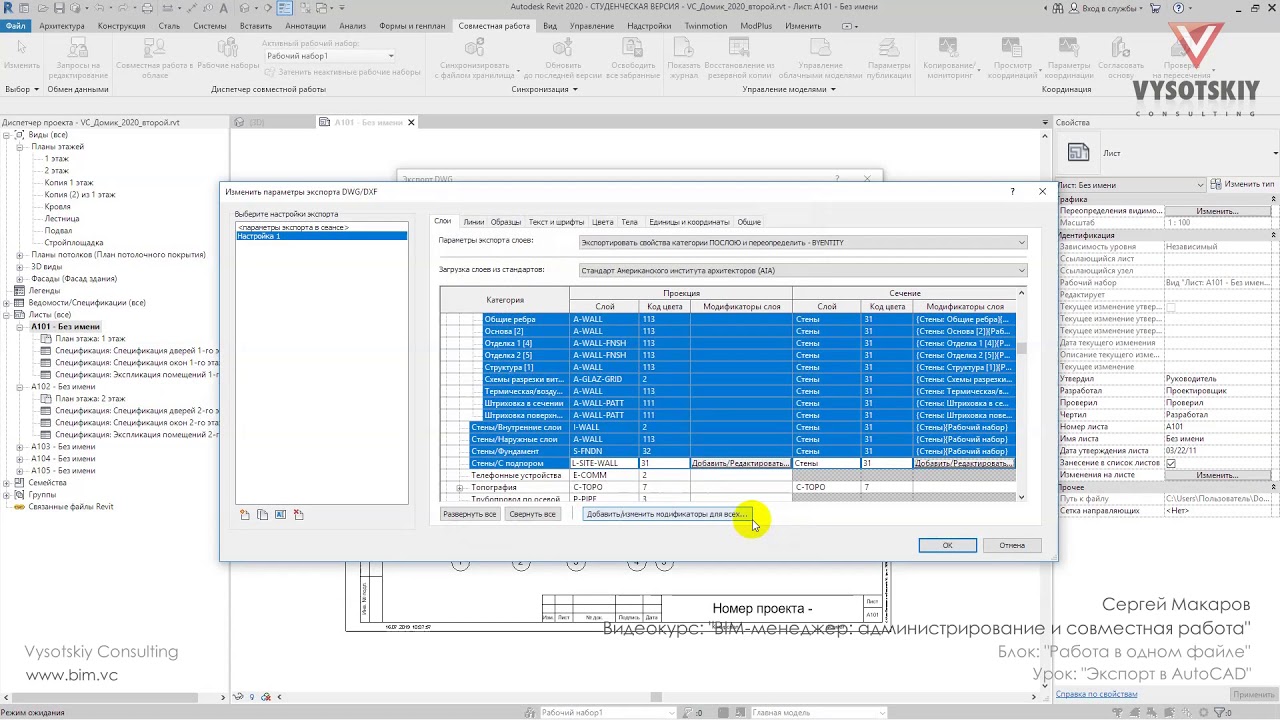This screenshot has width=1280, height=720.
Task: Expand 'A103 - Без имени' sheet node
Action: 19,447
